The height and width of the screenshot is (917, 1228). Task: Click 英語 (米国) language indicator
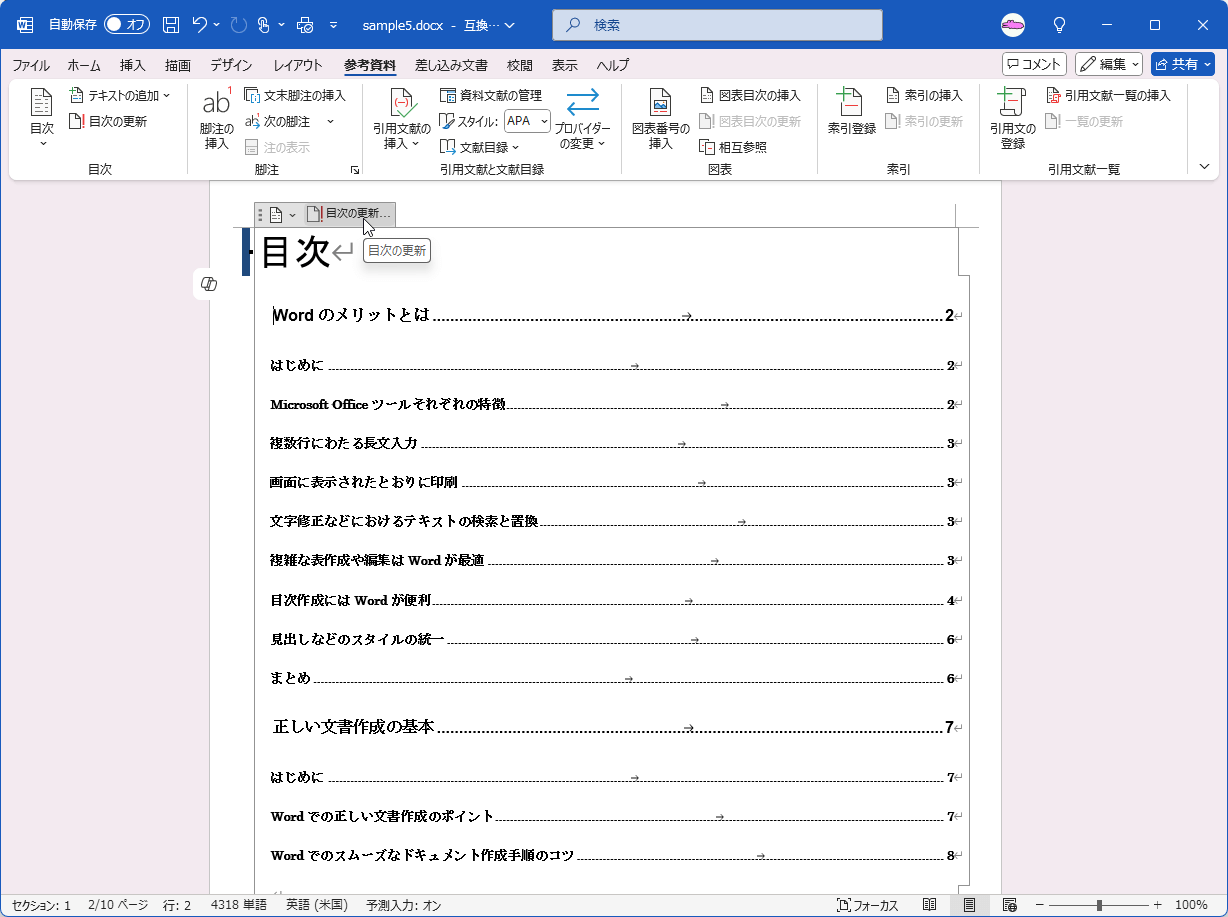tap(317, 905)
